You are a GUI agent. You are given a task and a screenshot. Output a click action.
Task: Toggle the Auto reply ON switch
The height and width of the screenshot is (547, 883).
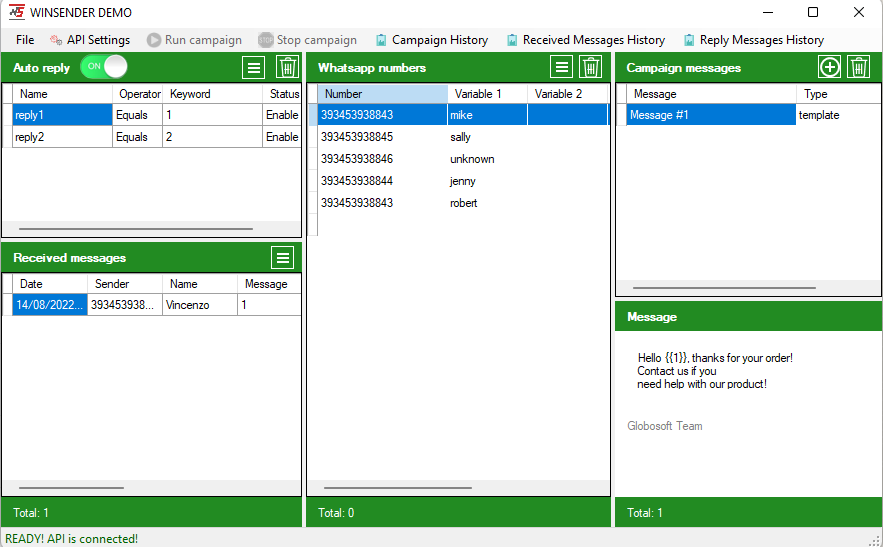click(x=104, y=67)
